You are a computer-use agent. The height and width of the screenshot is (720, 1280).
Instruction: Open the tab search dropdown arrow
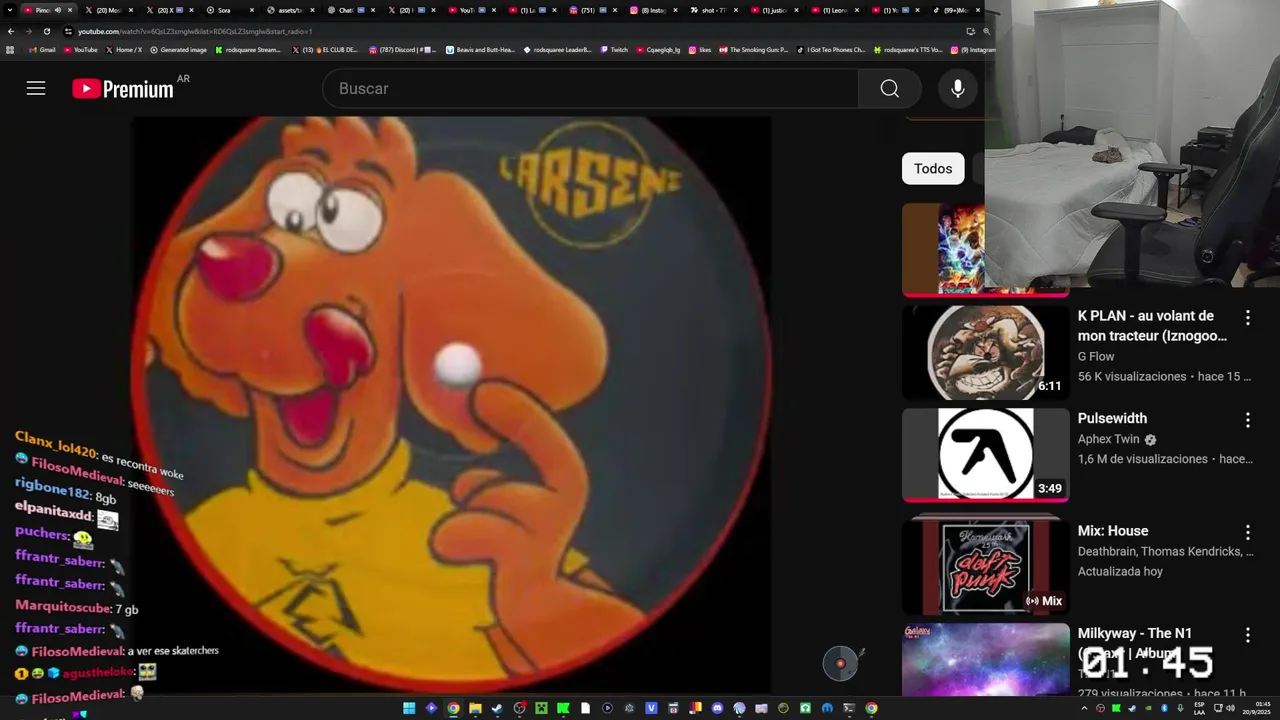11,10
